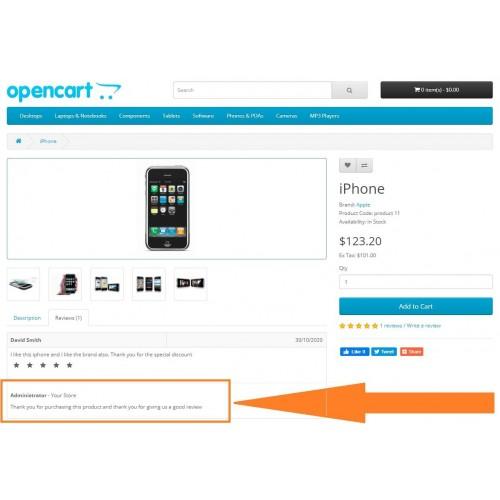Switch to the Description tab
500x500 pixels.
point(27,318)
